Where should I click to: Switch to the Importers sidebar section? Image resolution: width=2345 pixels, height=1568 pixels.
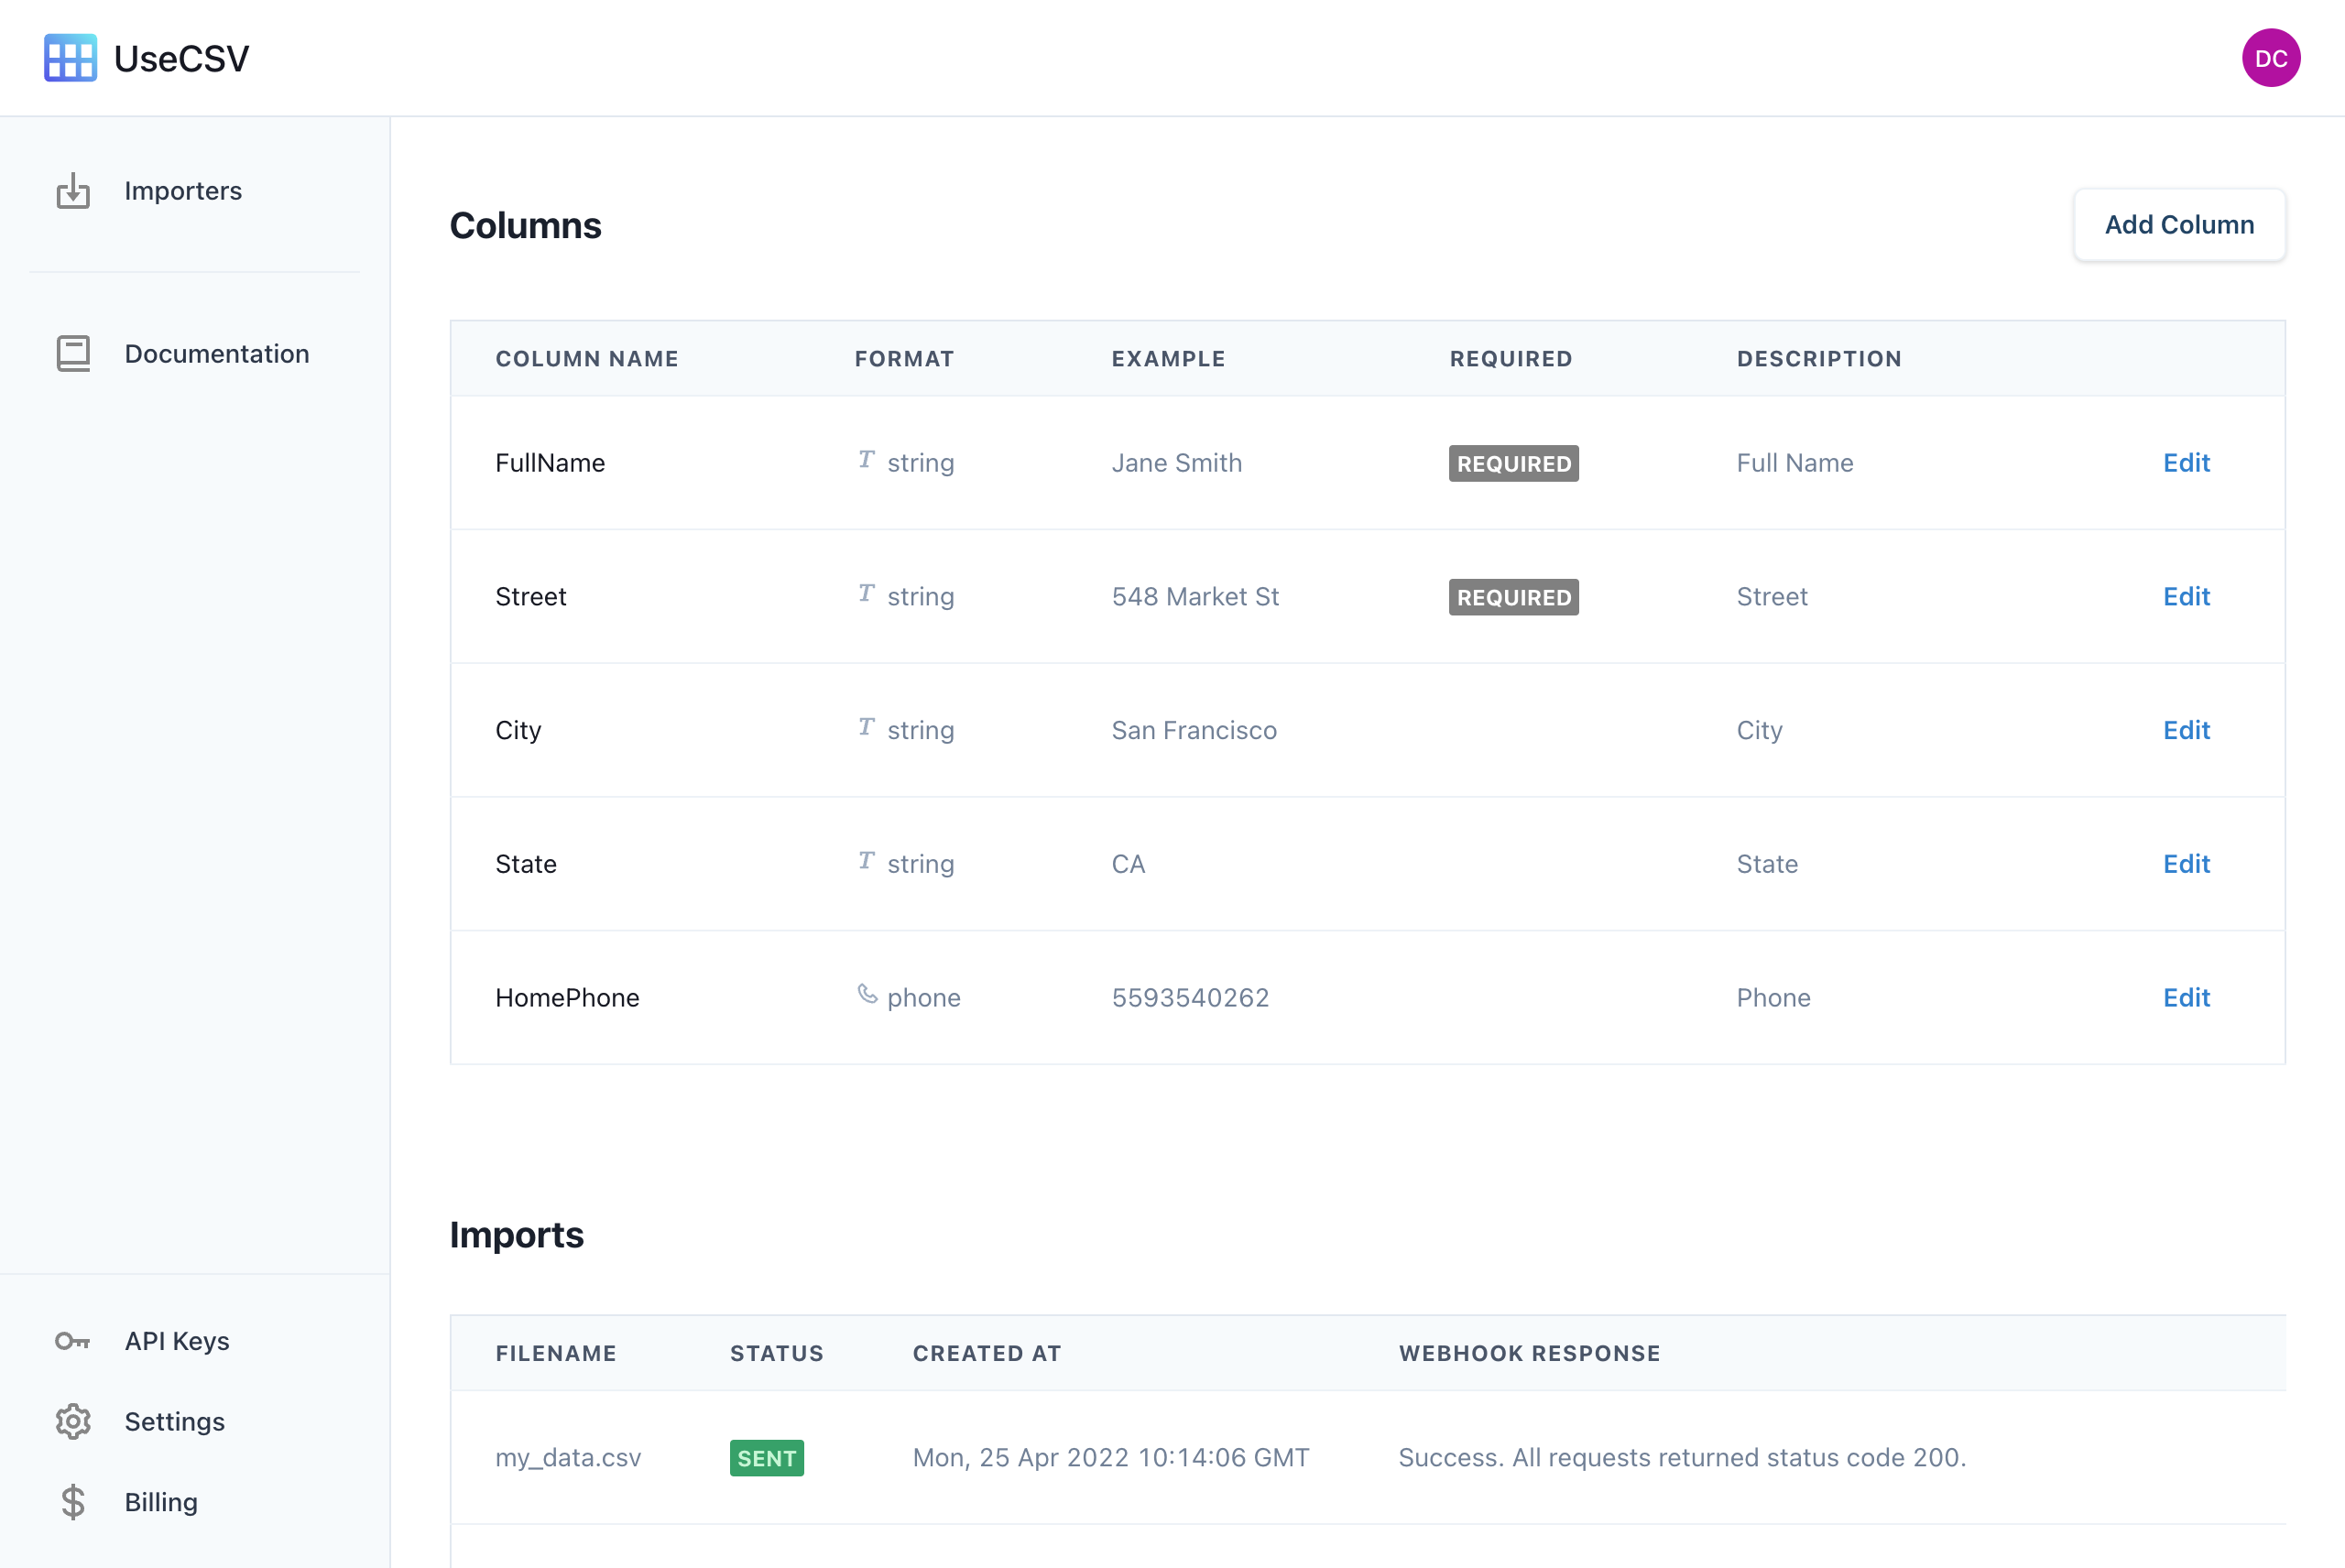point(183,190)
